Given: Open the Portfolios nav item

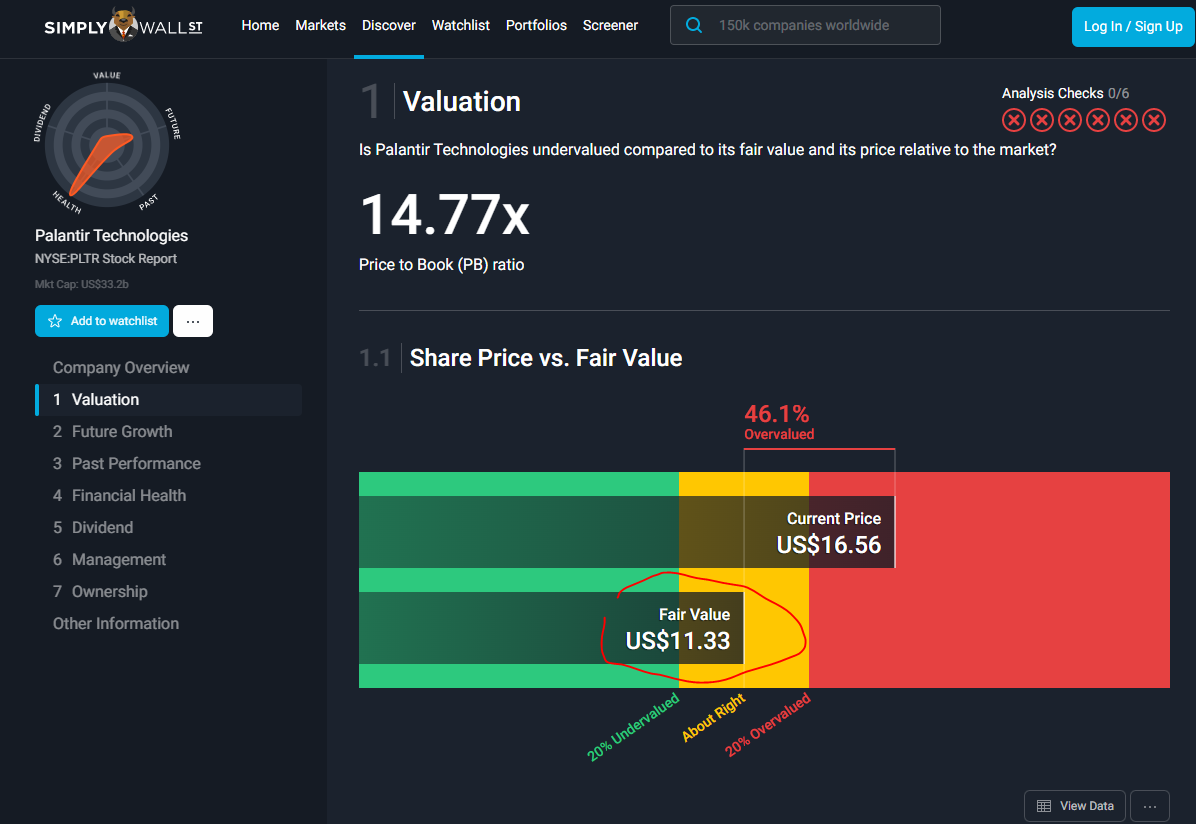Looking at the screenshot, I should coord(536,25).
